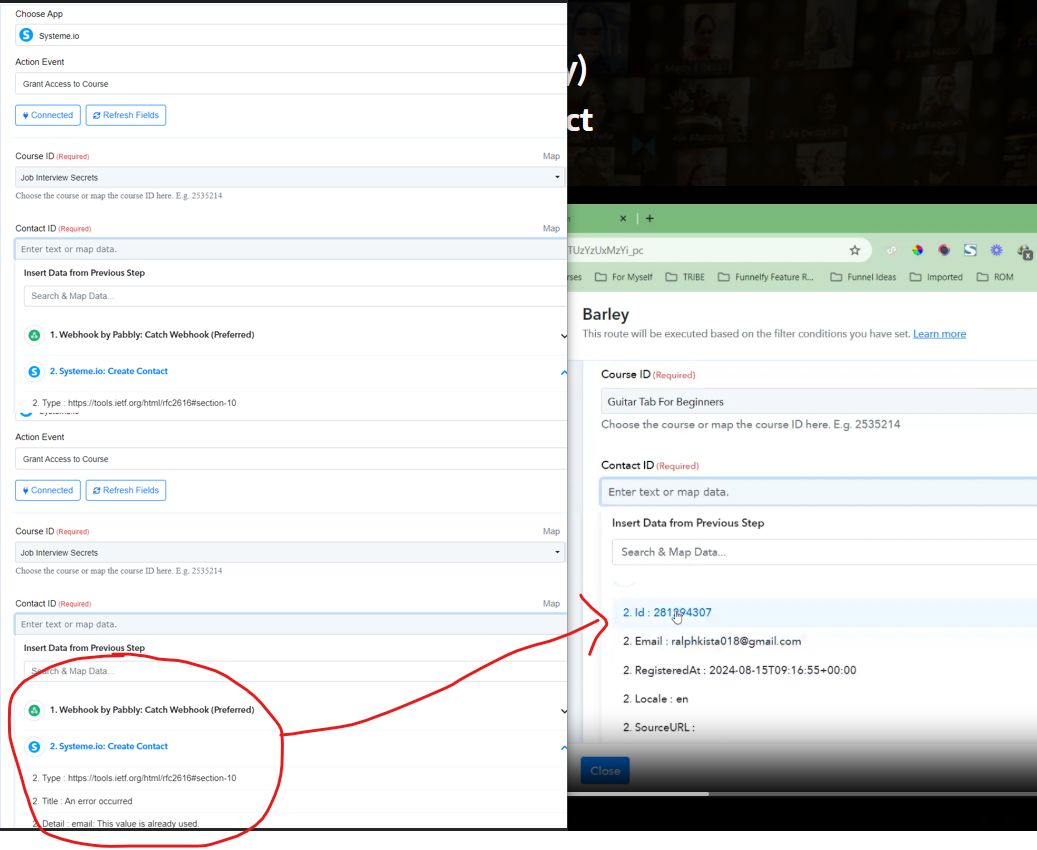
Task: Click lower Refresh Fields button
Action: pos(126,490)
